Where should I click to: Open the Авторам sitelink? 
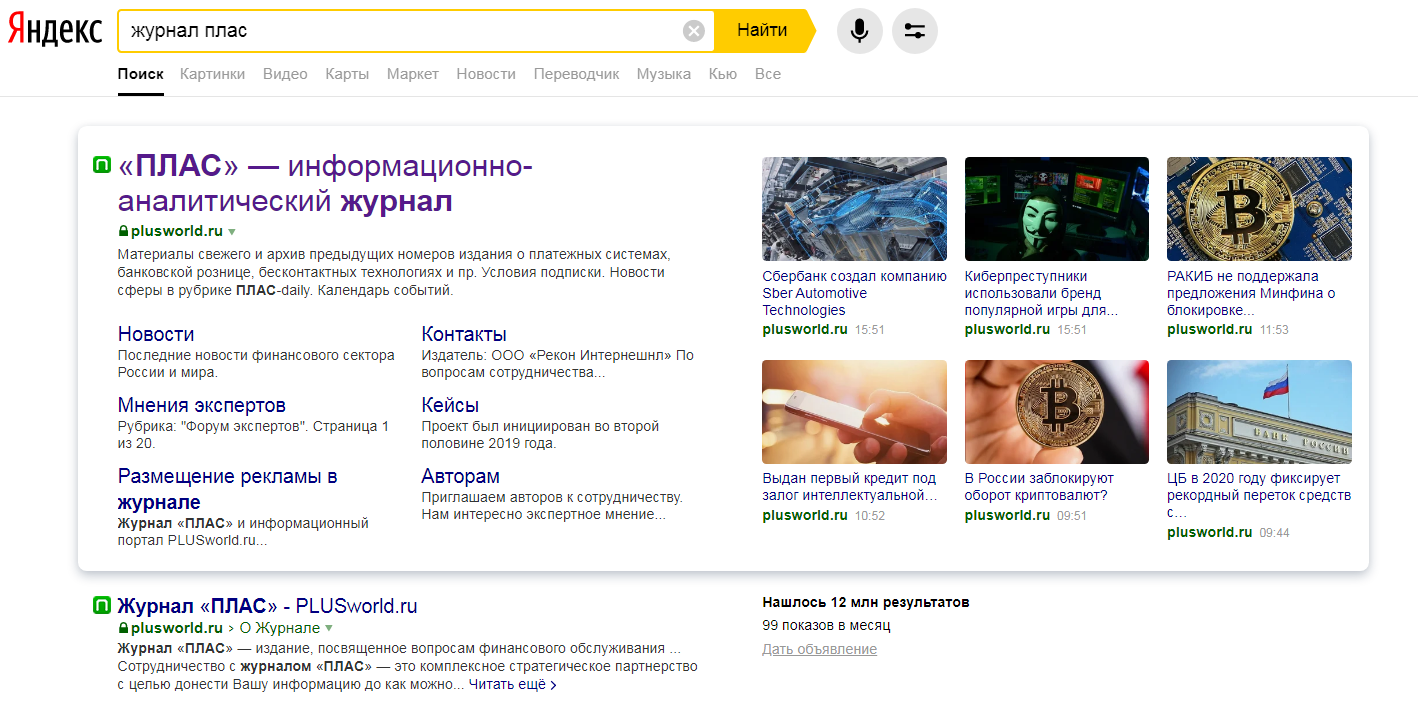(x=461, y=476)
